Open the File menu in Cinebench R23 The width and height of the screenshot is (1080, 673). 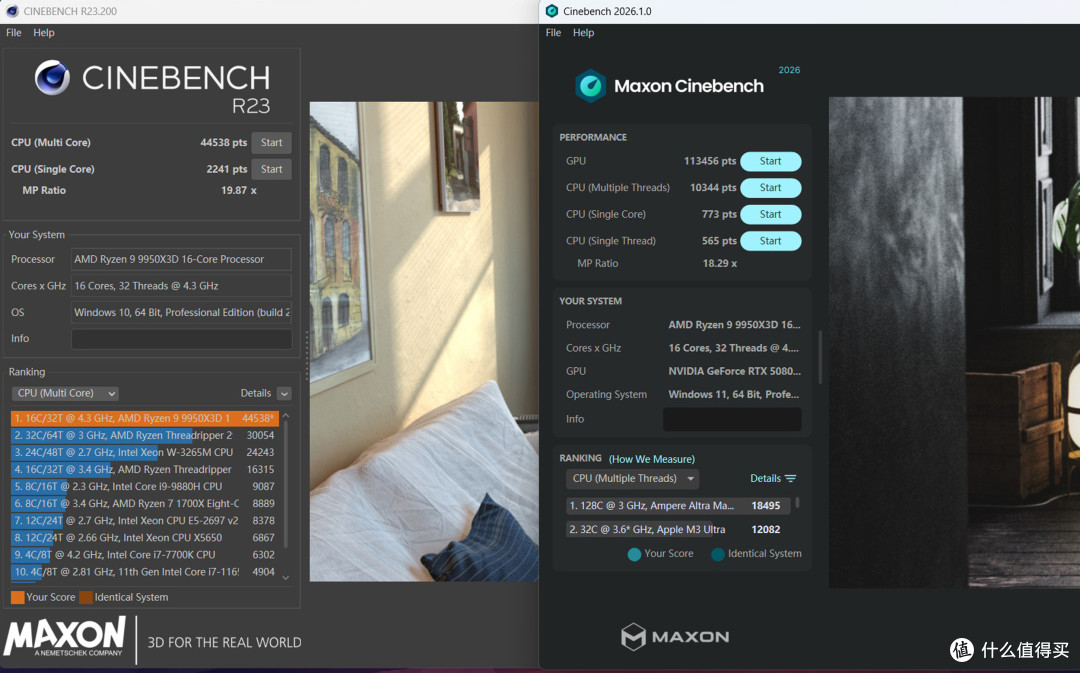14,32
